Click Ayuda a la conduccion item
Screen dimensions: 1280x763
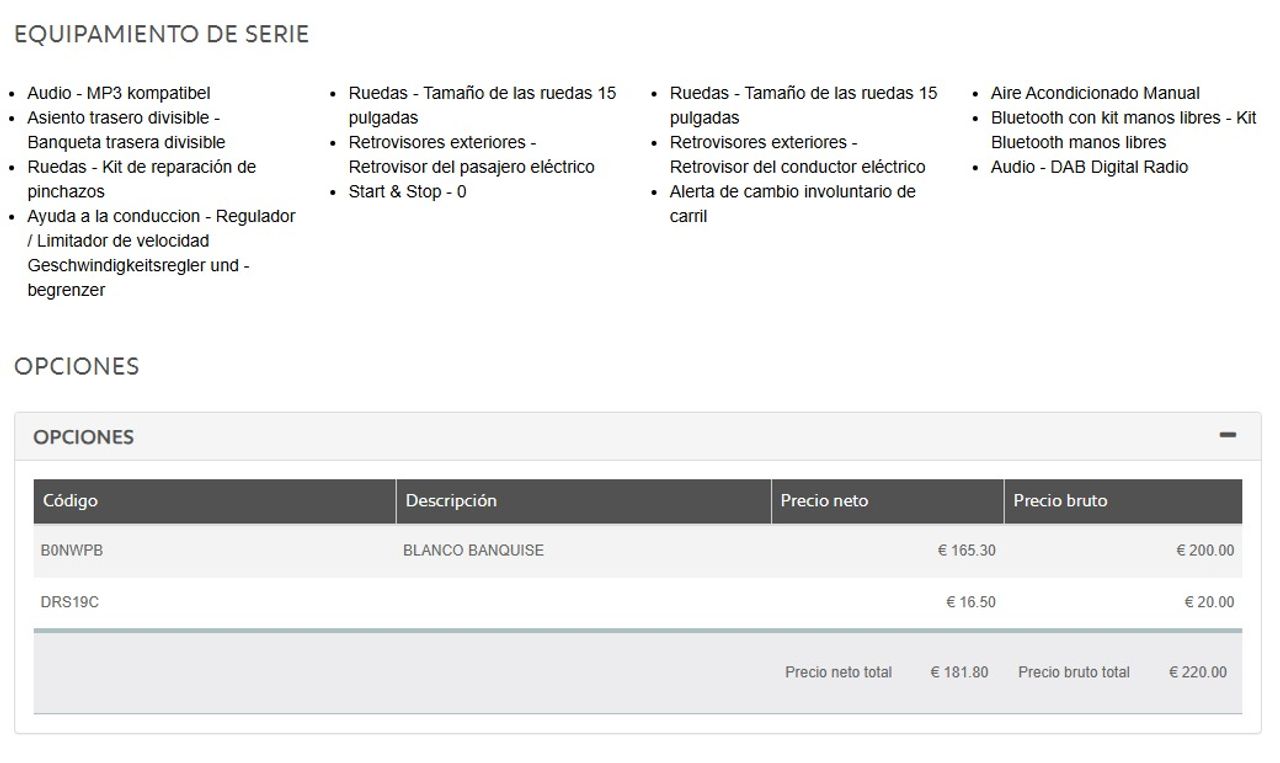pos(161,253)
